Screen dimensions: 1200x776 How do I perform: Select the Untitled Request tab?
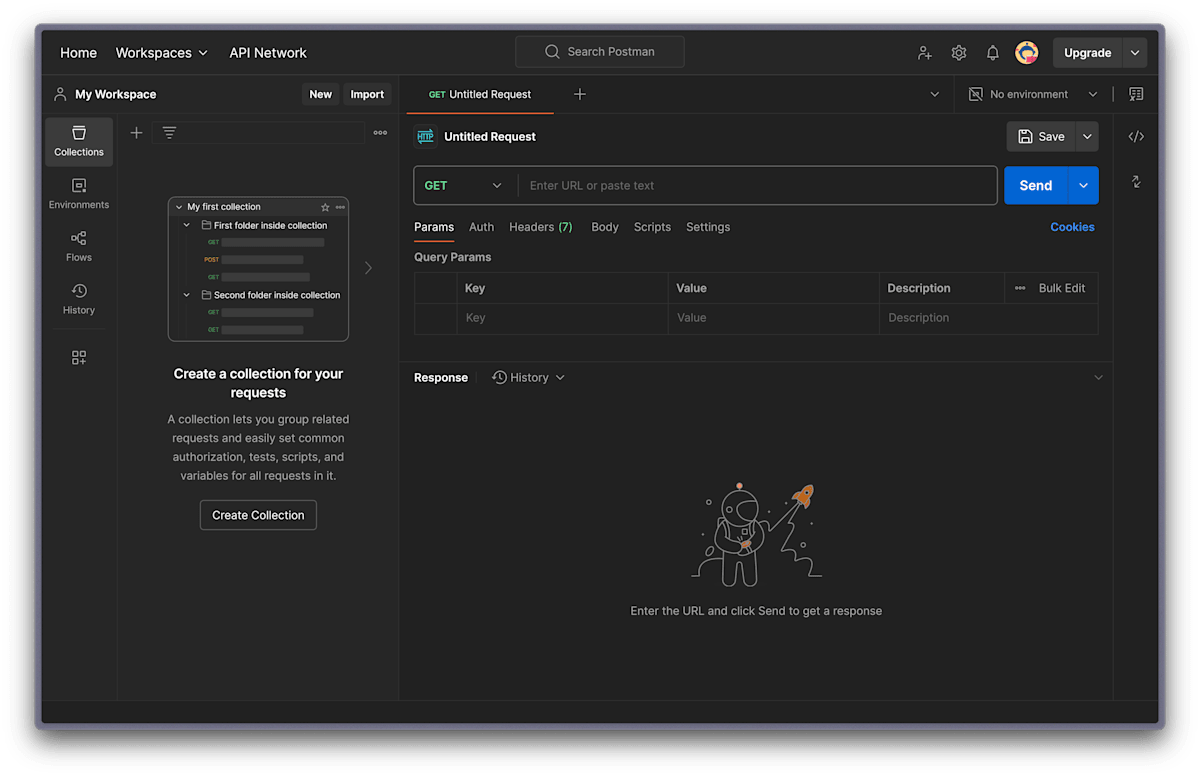click(x=480, y=94)
